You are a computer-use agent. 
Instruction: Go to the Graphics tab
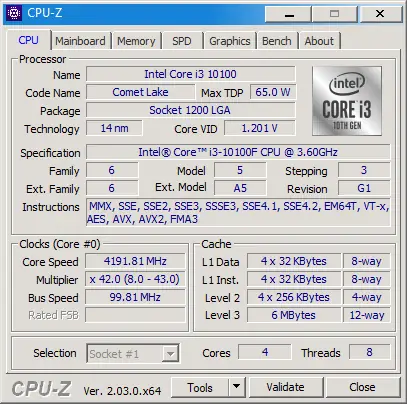tap(230, 41)
